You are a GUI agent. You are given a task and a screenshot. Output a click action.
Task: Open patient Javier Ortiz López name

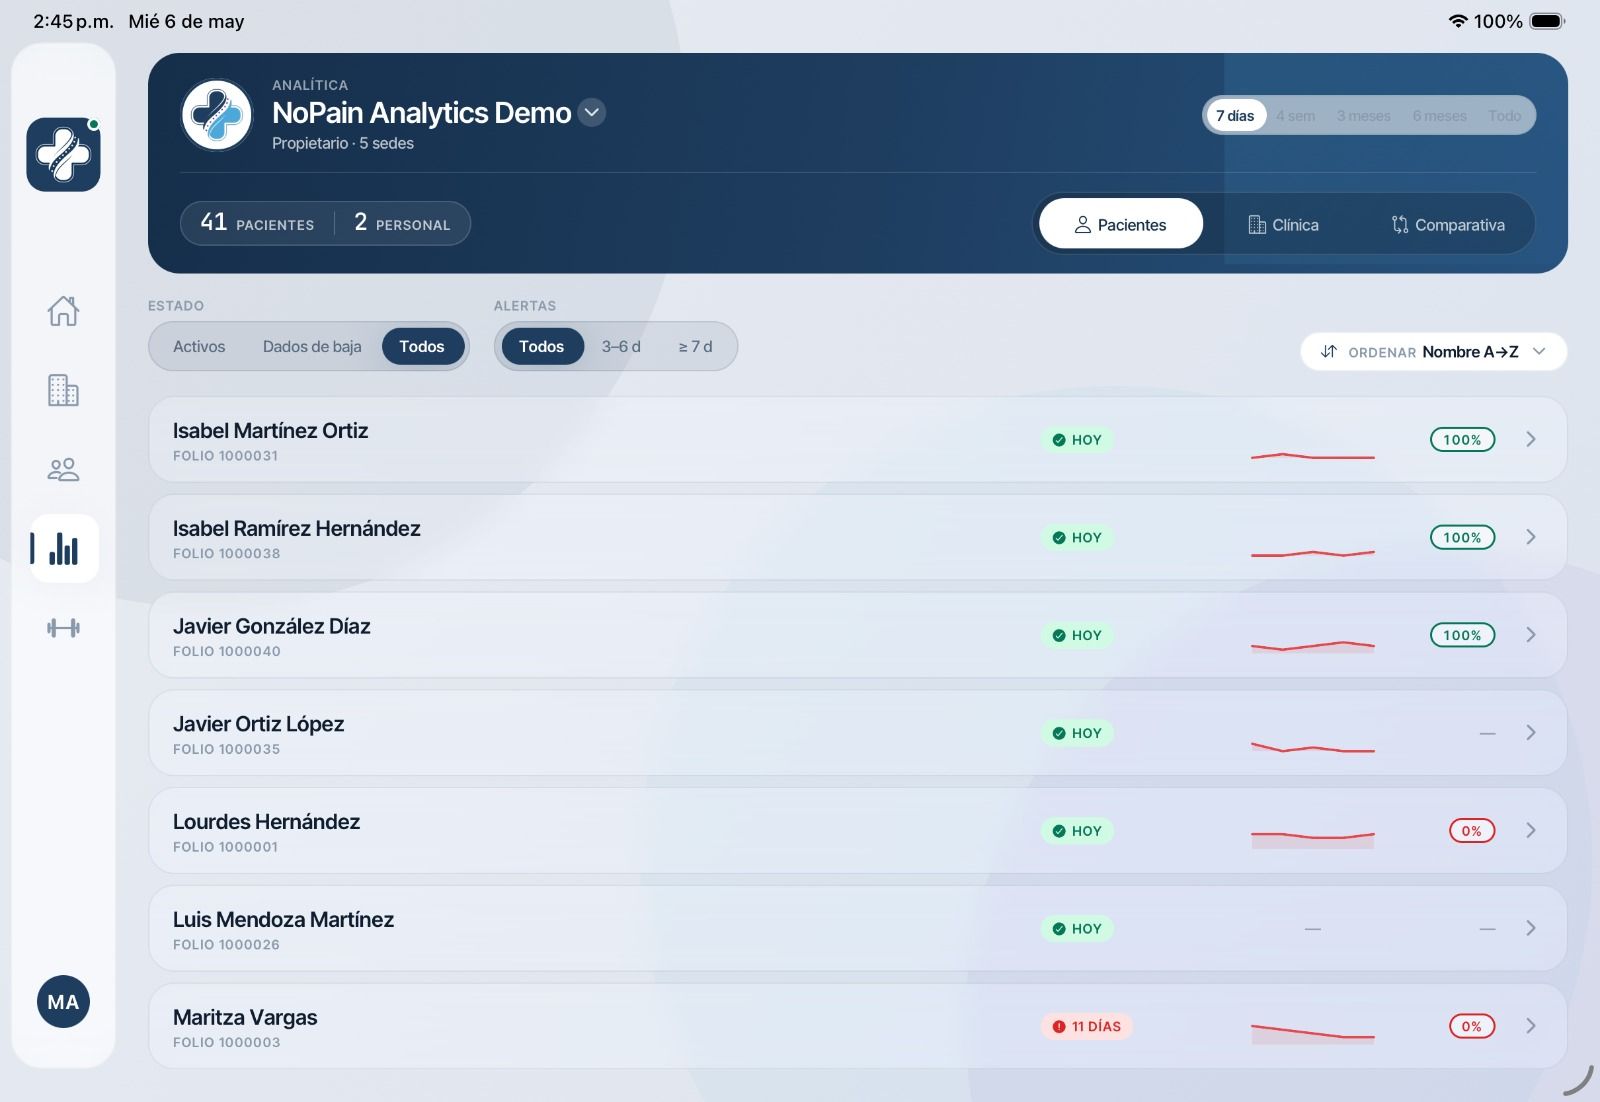click(x=258, y=724)
